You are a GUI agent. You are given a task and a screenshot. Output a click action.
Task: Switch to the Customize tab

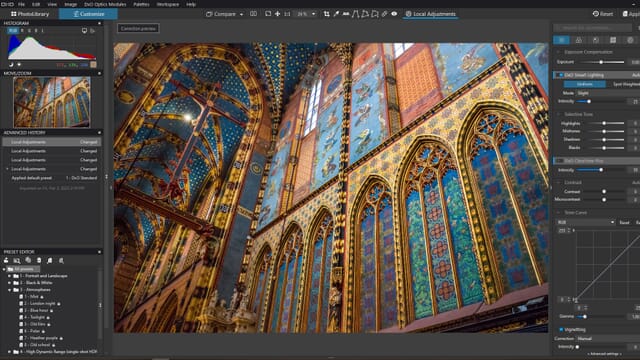click(89, 14)
